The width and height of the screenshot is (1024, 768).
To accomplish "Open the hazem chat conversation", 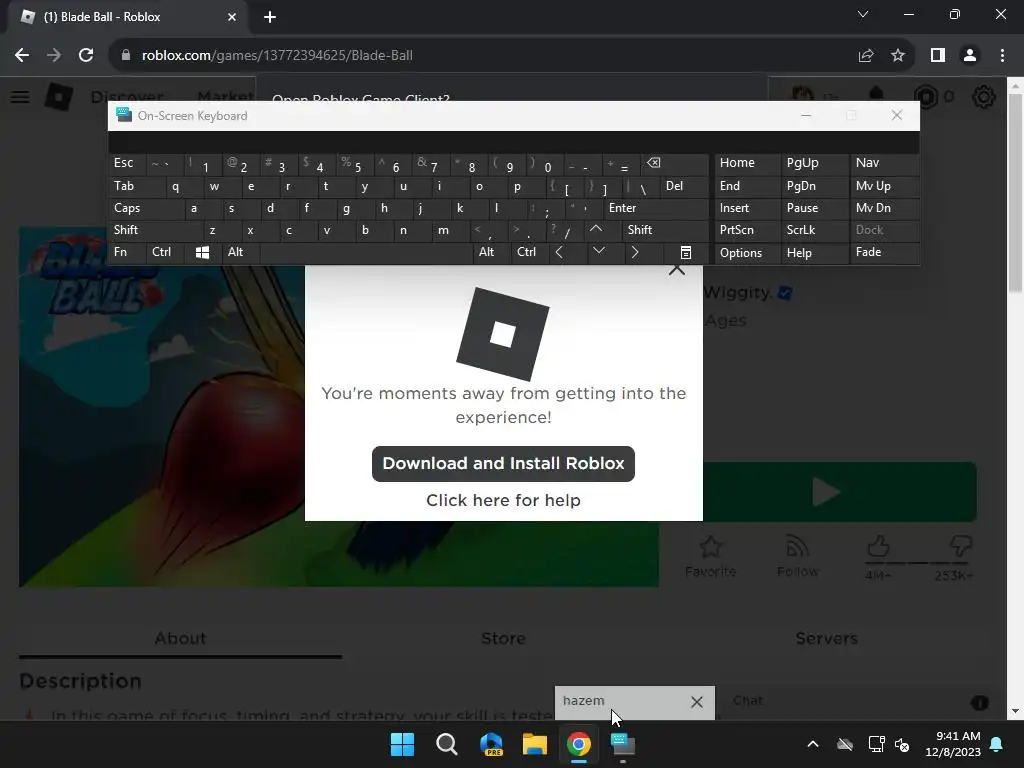I will [583, 701].
